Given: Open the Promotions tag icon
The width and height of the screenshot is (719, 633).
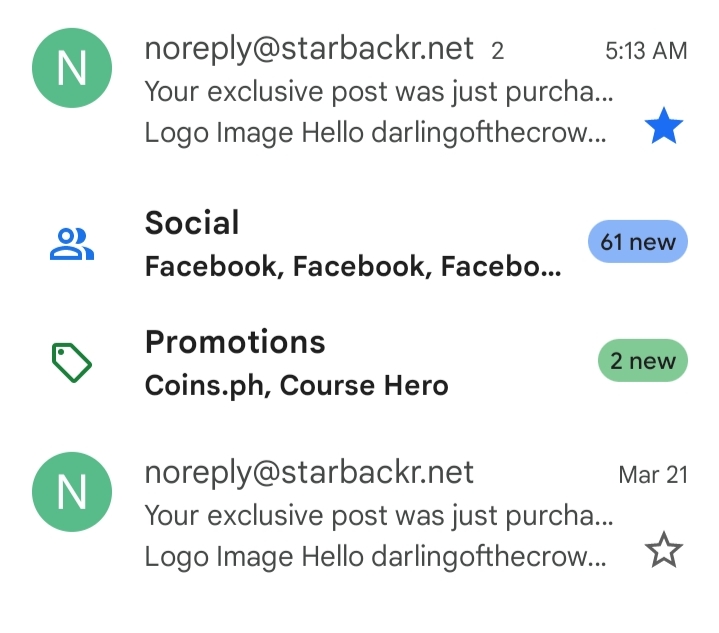Looking at the screenshot, I should point(72,362).
